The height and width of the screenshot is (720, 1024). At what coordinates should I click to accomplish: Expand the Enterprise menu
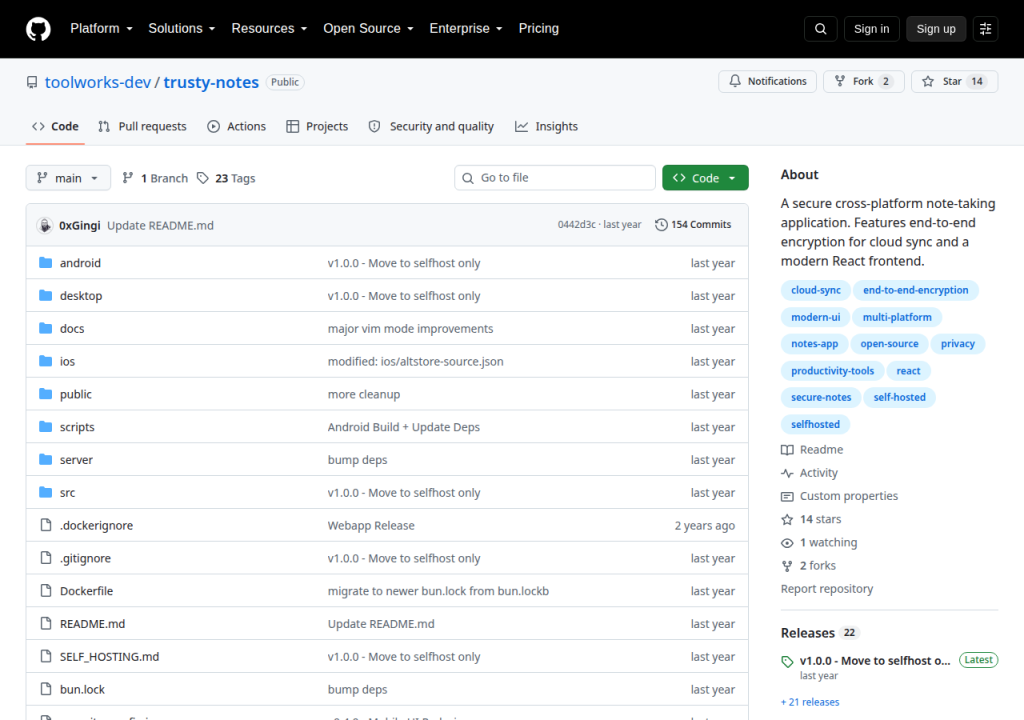pos(466,29)
